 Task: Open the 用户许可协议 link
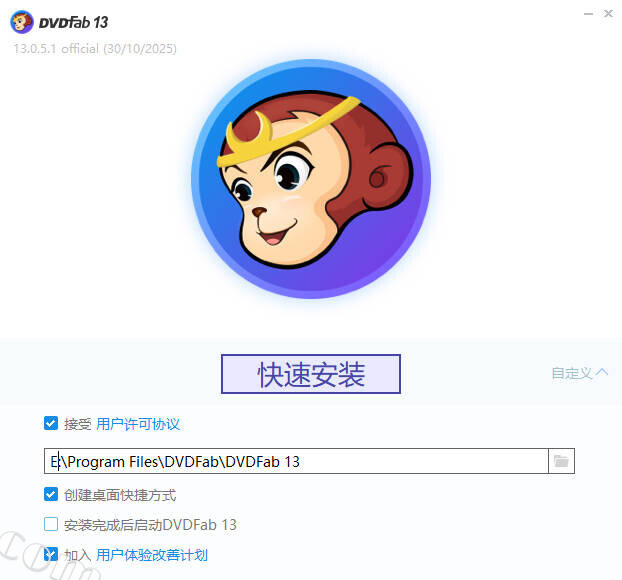pos(138,424)
